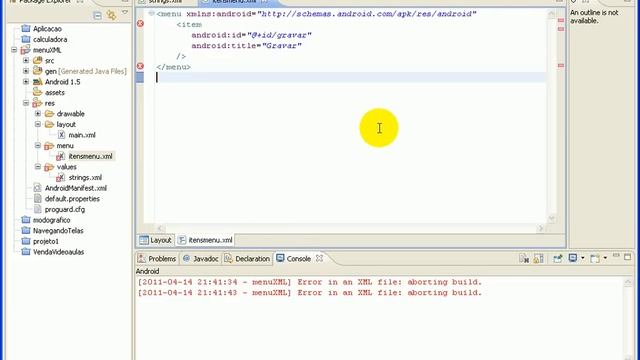Click the error marker beside the item line
Image resolution: width=640 pixels, height=360 pixels.
tap(140, 24)
